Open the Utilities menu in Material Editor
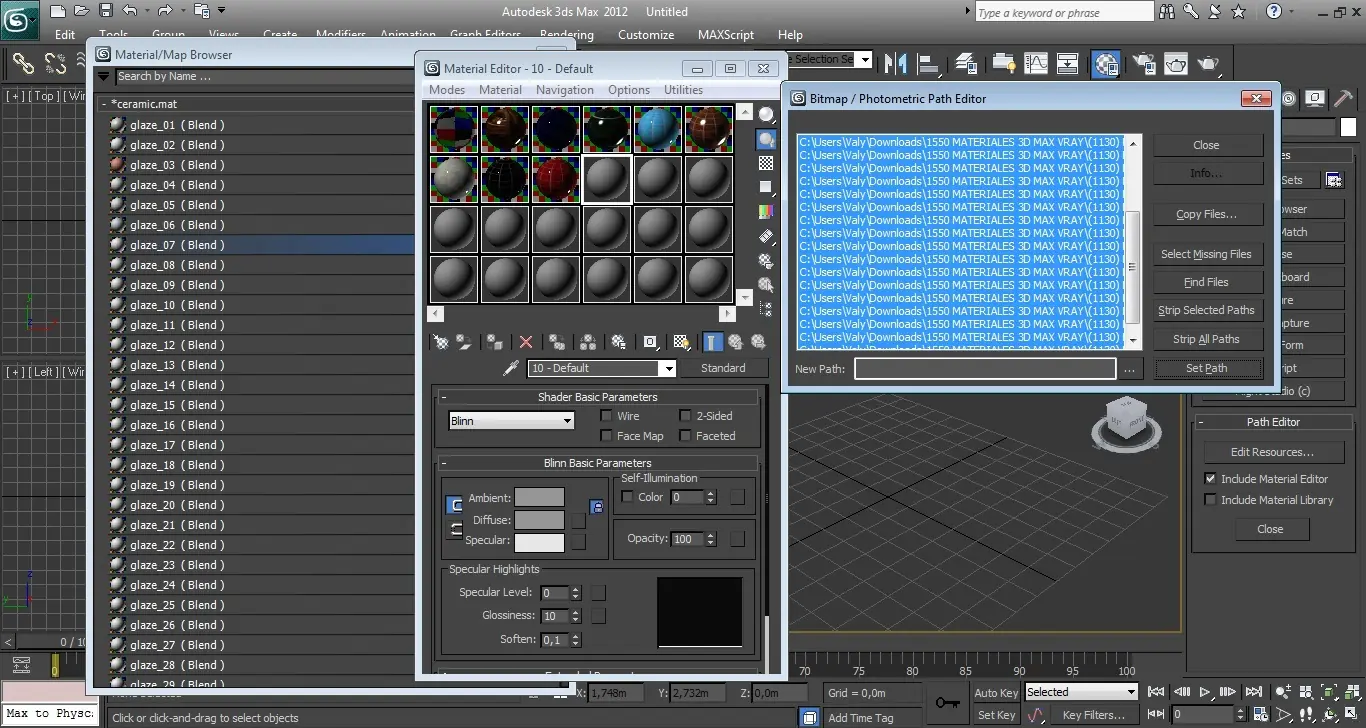1366x728 pixels. point(684,90)
